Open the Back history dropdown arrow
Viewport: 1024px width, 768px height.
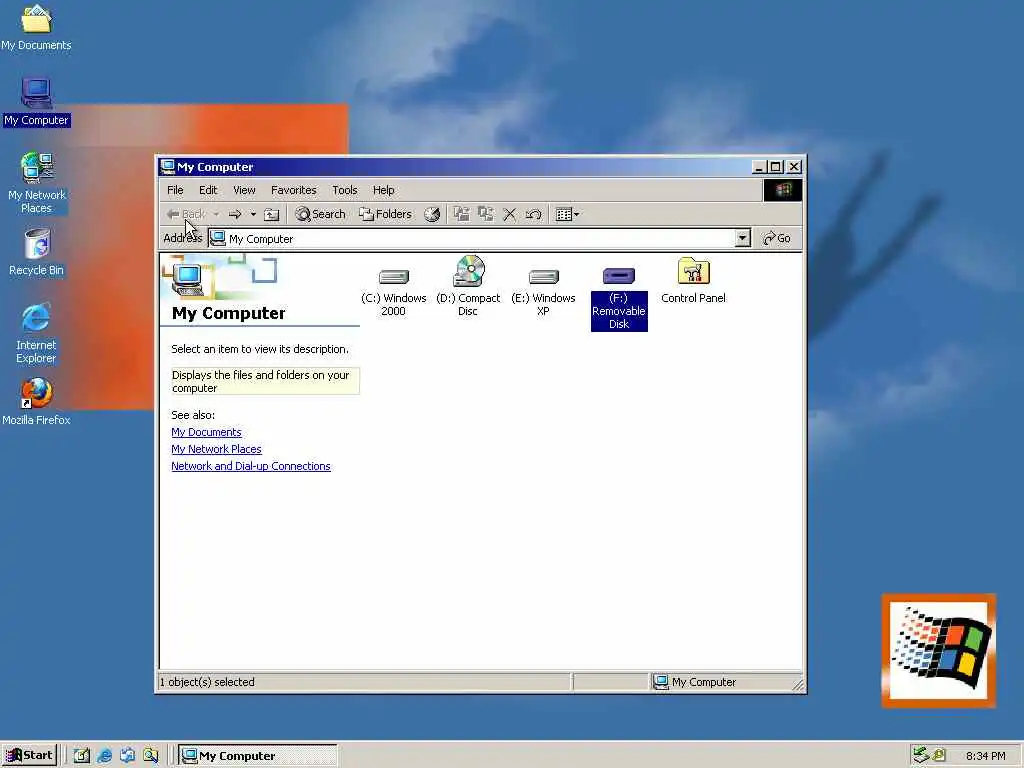tap(216, 214)
